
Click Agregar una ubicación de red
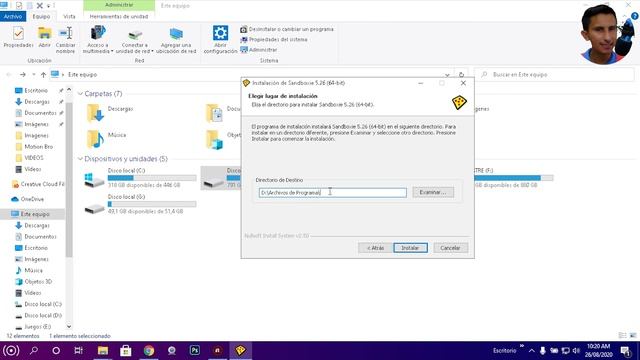(x=176, y=40)
